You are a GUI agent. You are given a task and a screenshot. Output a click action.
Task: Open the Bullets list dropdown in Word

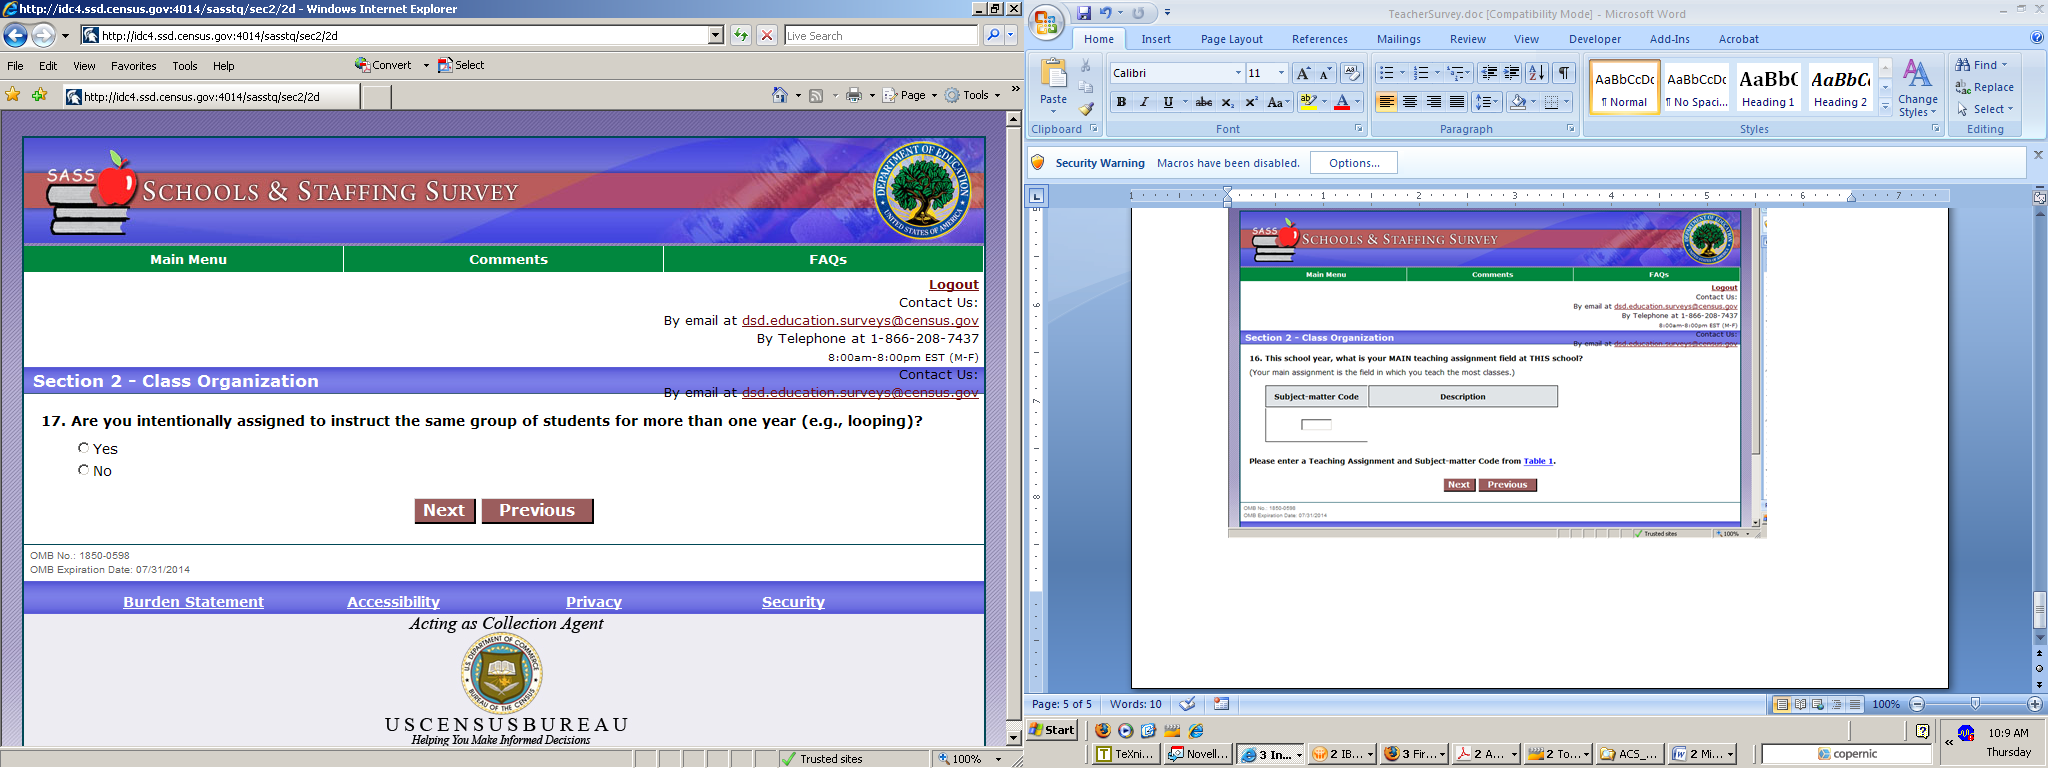[1402, 73]
